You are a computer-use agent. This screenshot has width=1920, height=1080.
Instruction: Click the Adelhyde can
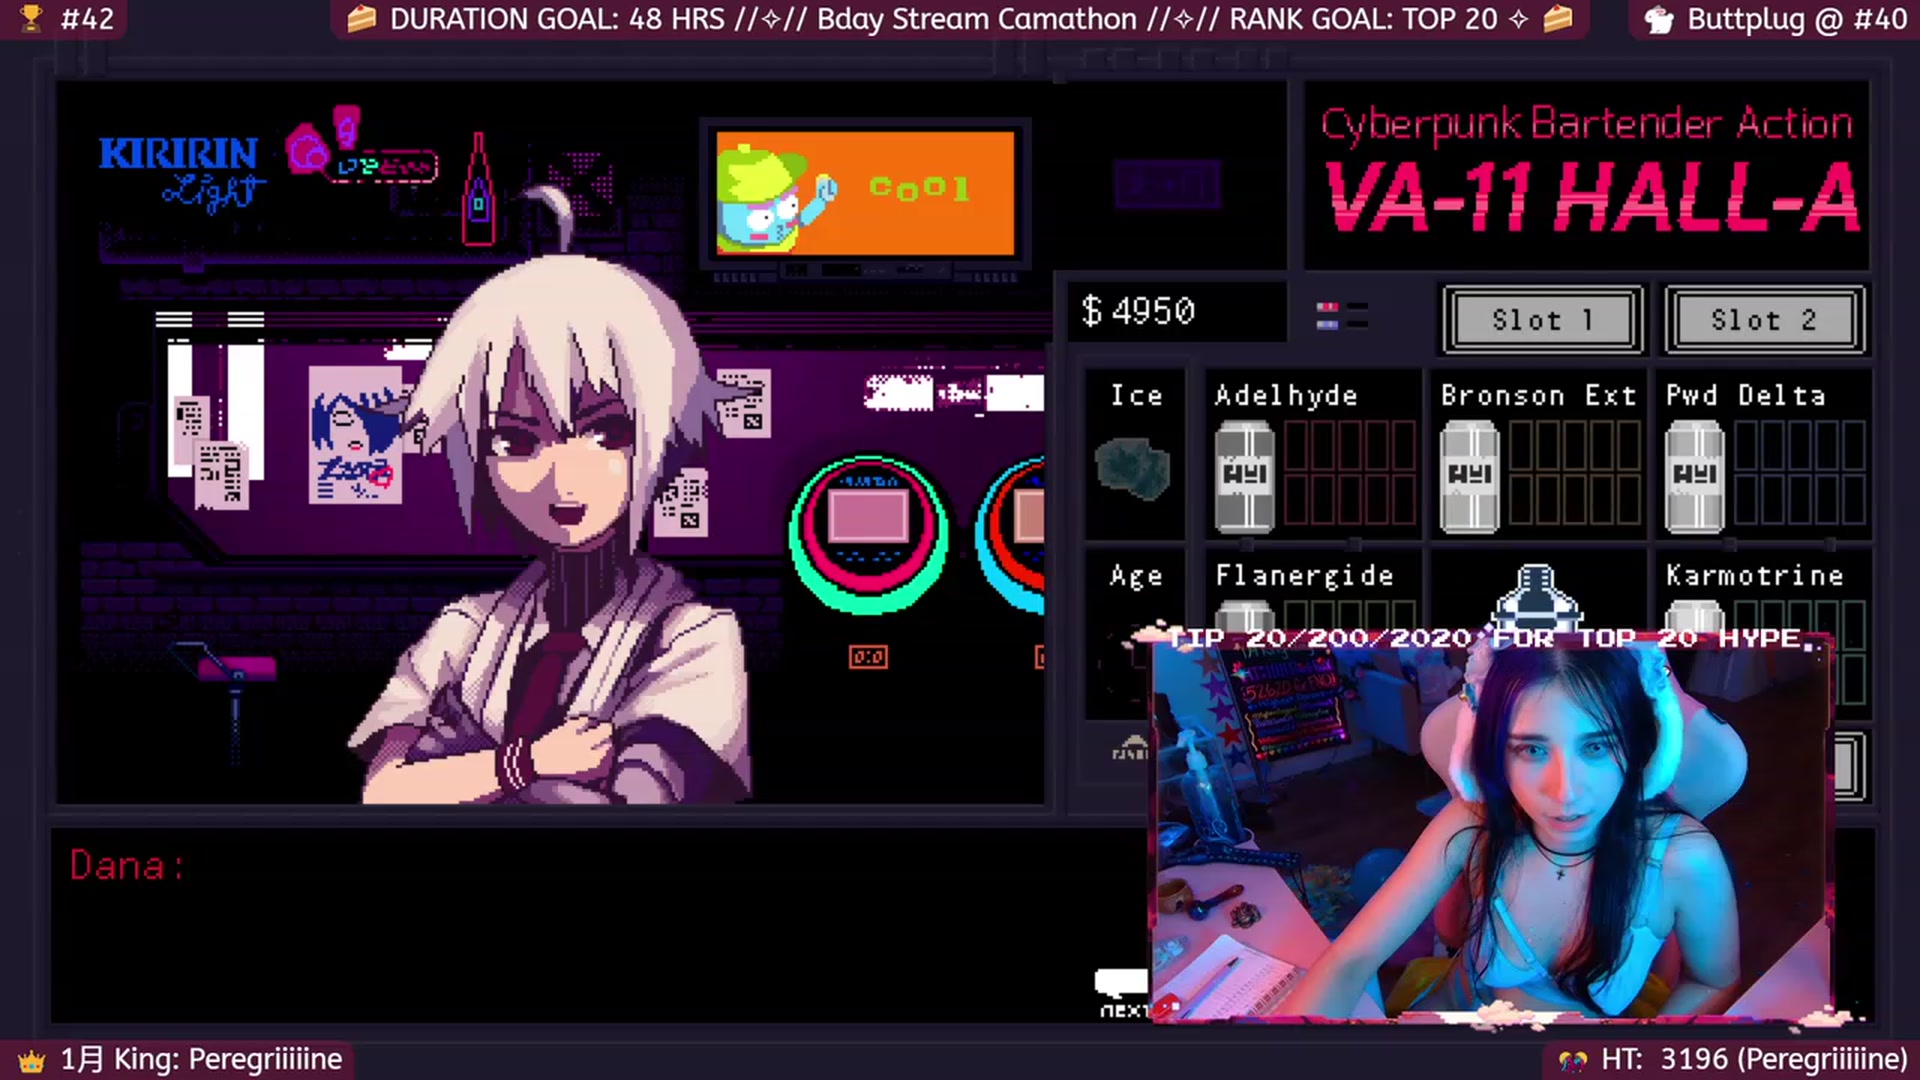tap(1244, 476)
